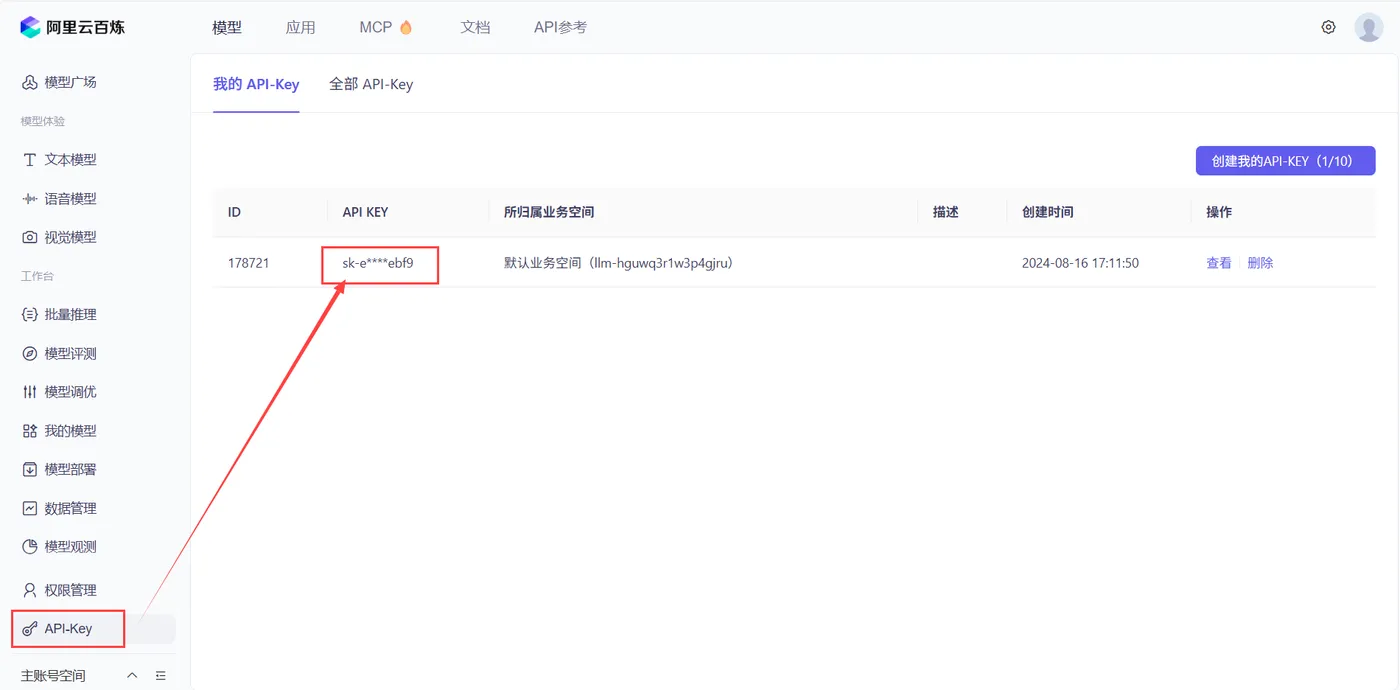
Task: Open 模型调优 sliders icon entry
Action: (x=30, y=392)
